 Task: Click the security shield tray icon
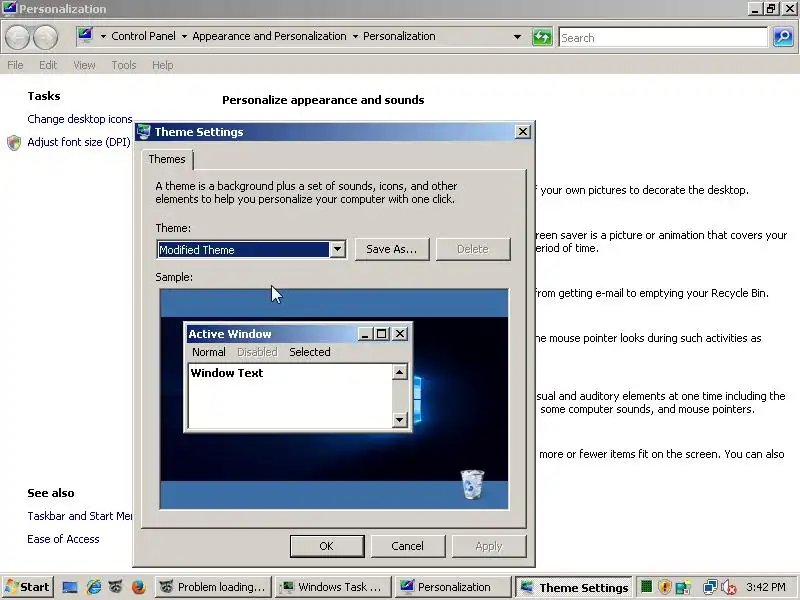pyautogui.click(x=665, y=587)
